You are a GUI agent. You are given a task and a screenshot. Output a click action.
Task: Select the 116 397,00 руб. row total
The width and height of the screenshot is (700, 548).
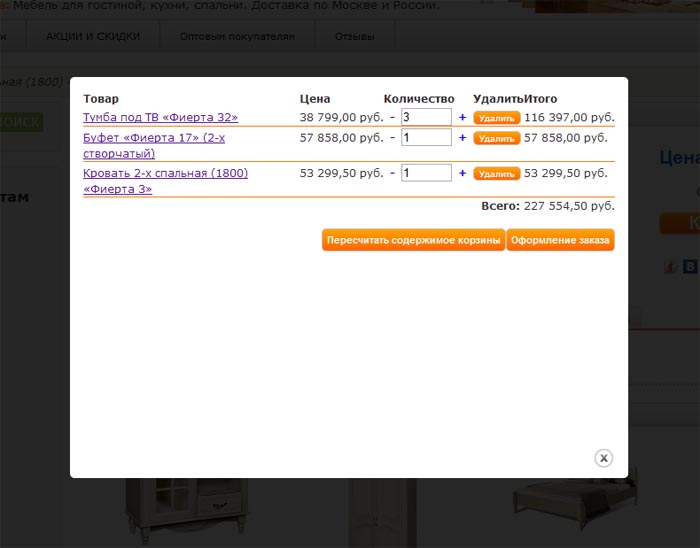(x=569, y=117)
